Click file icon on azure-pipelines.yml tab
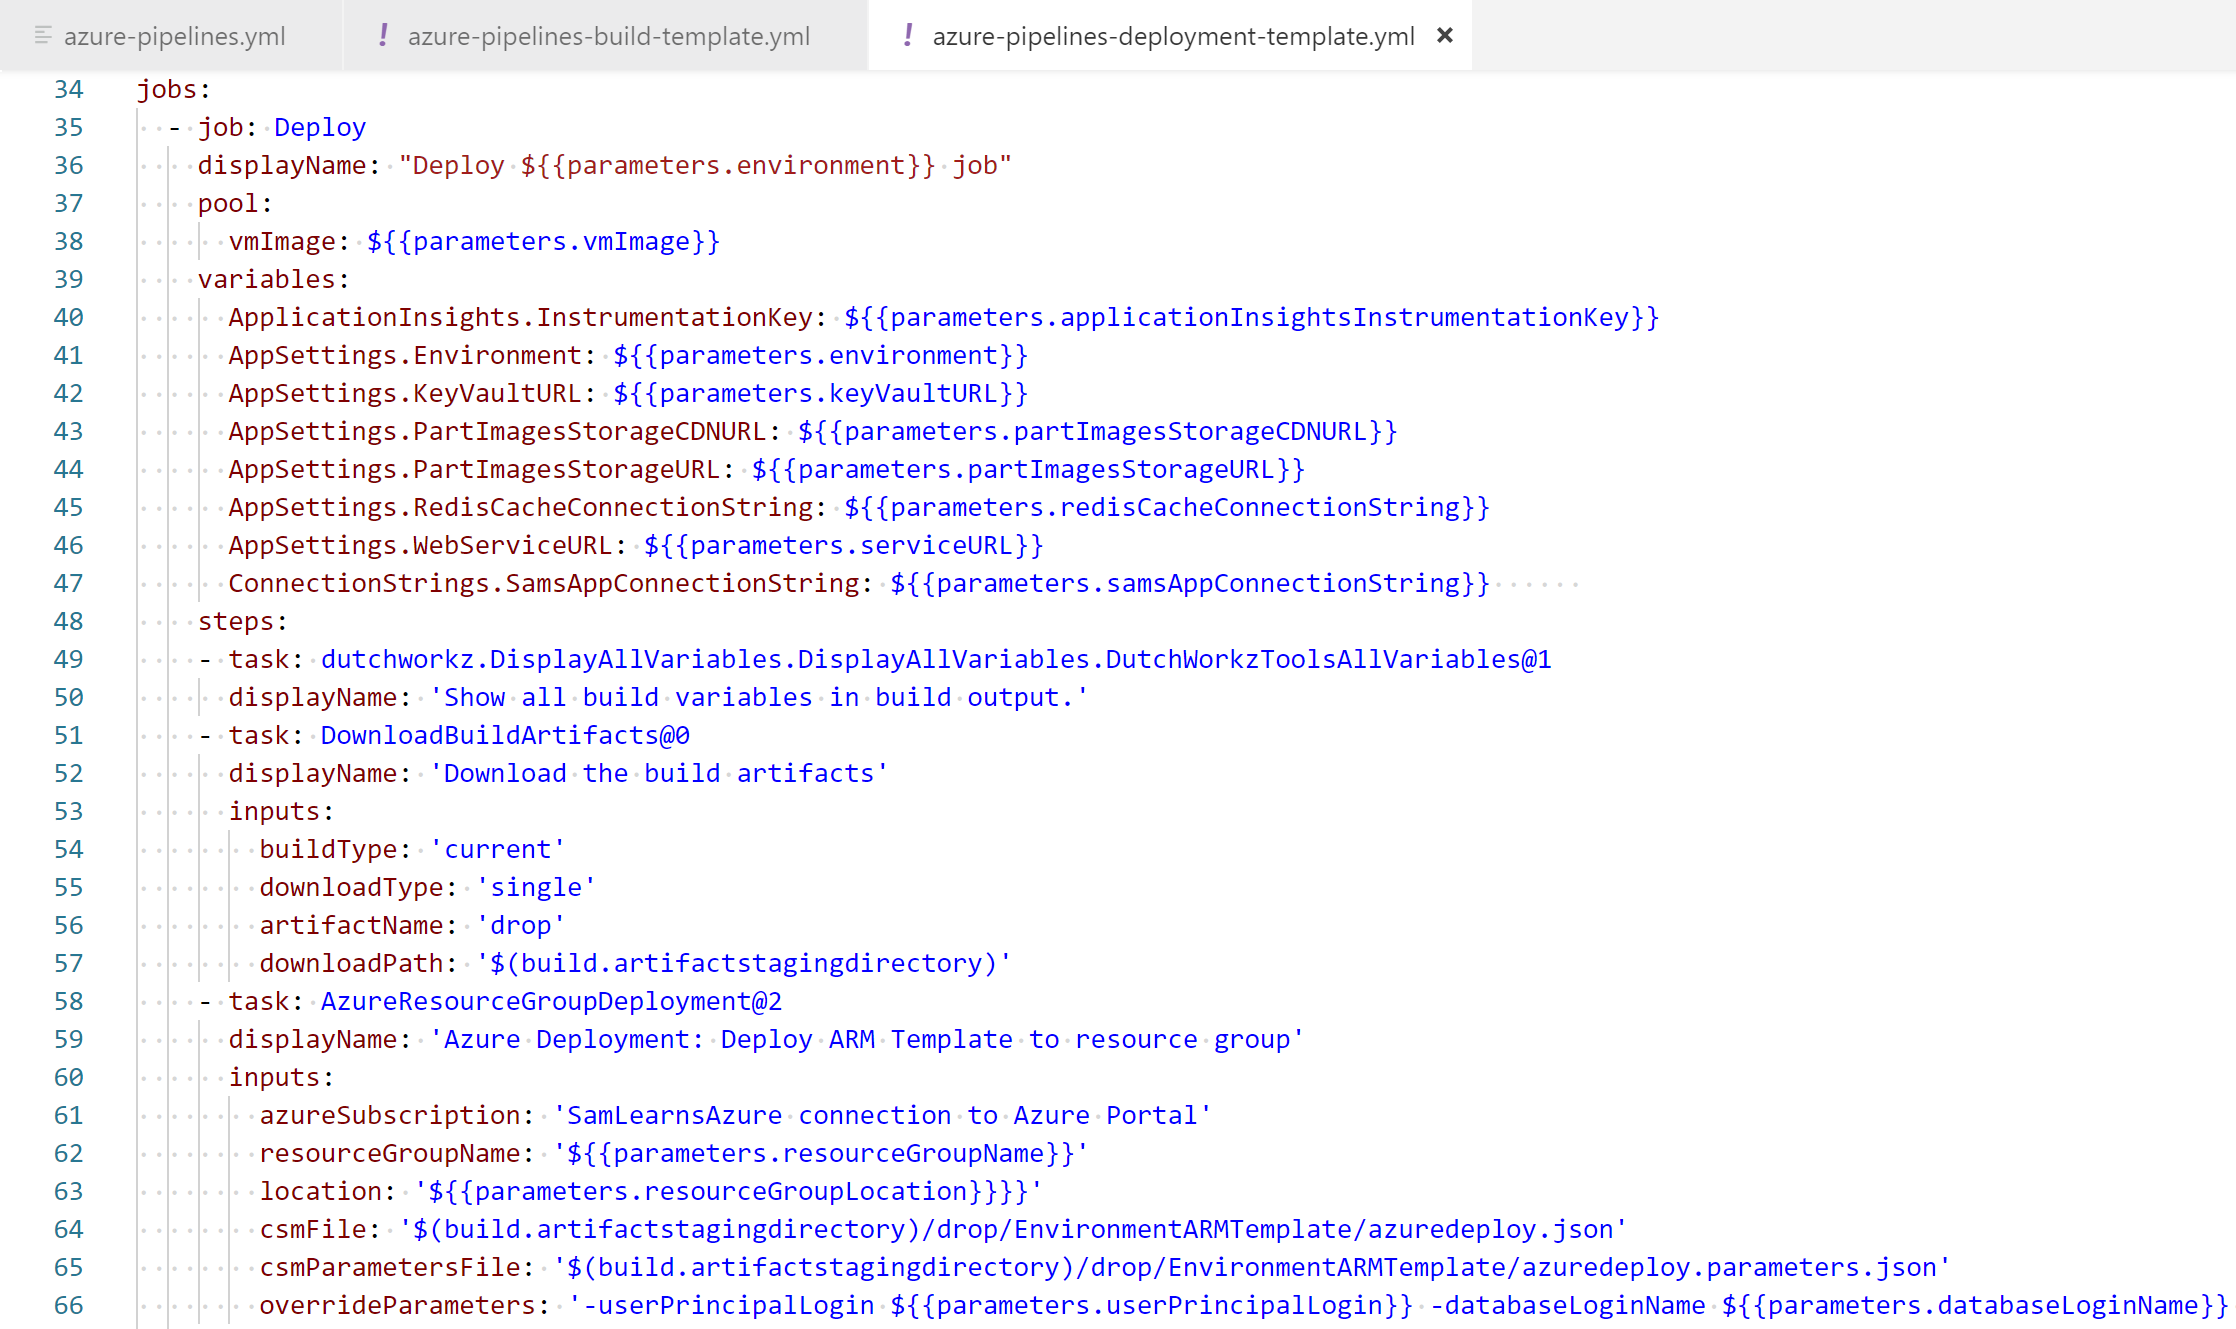 coord(43,36)
